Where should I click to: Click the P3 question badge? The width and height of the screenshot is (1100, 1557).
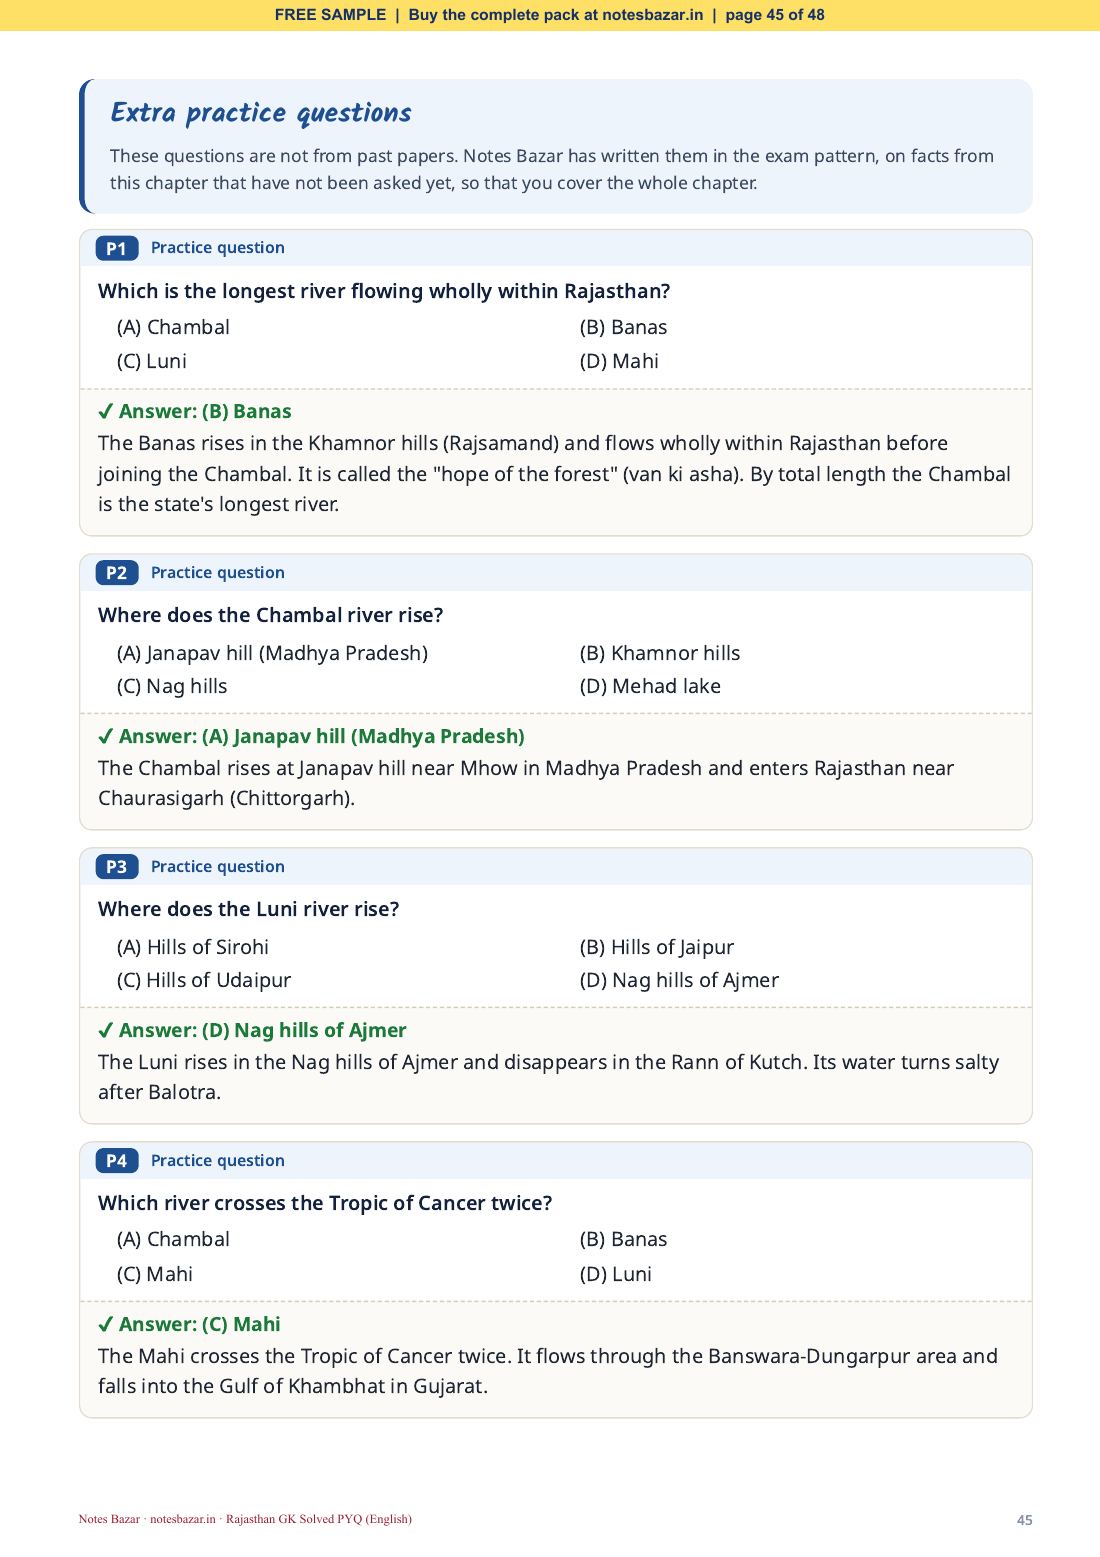click(x=117, y=867)
